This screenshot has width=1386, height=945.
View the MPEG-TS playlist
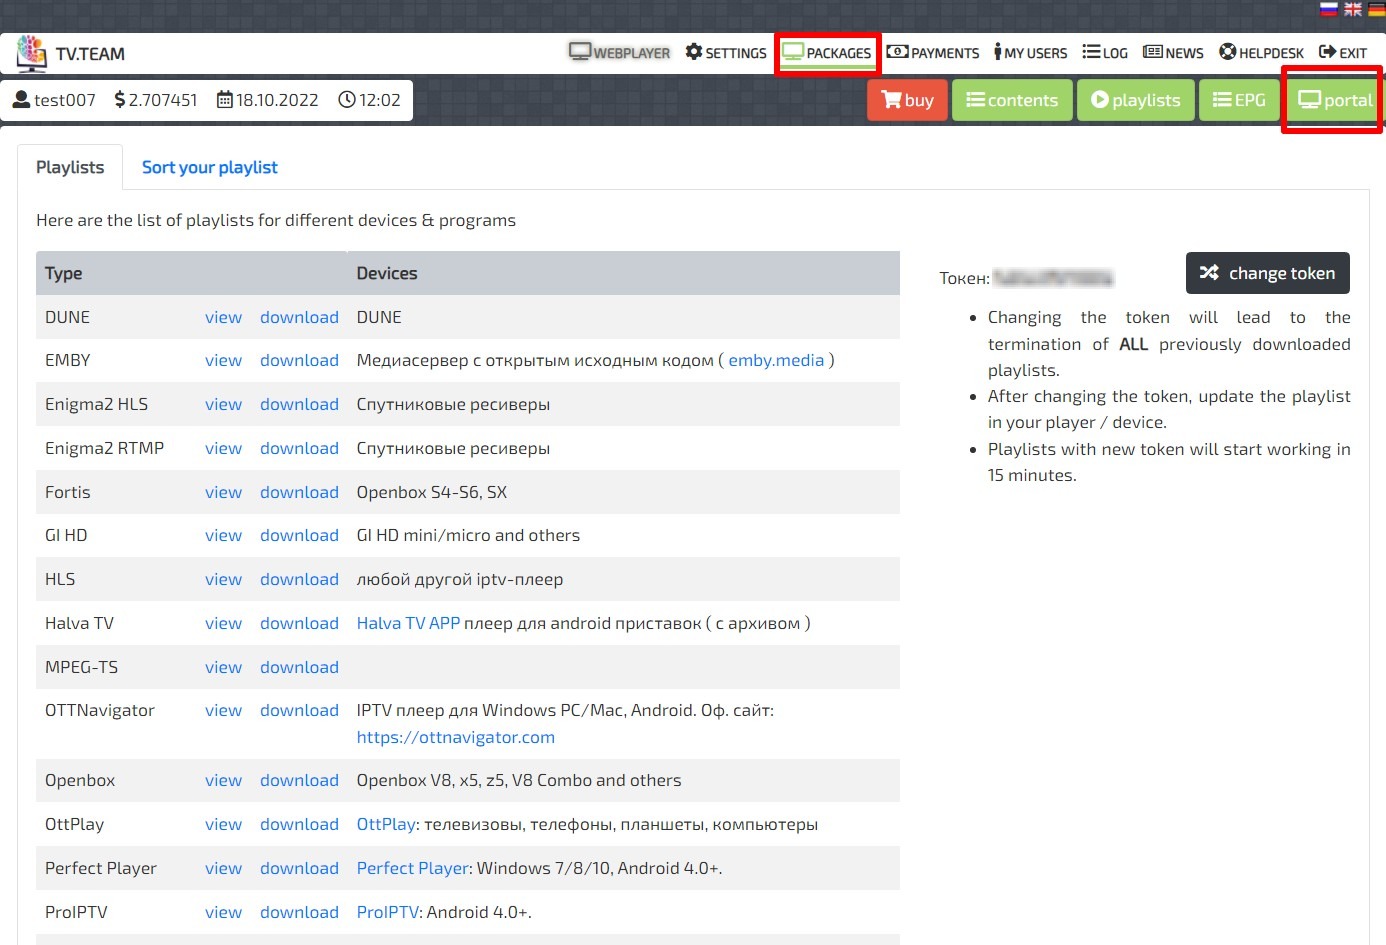(223, 667)
